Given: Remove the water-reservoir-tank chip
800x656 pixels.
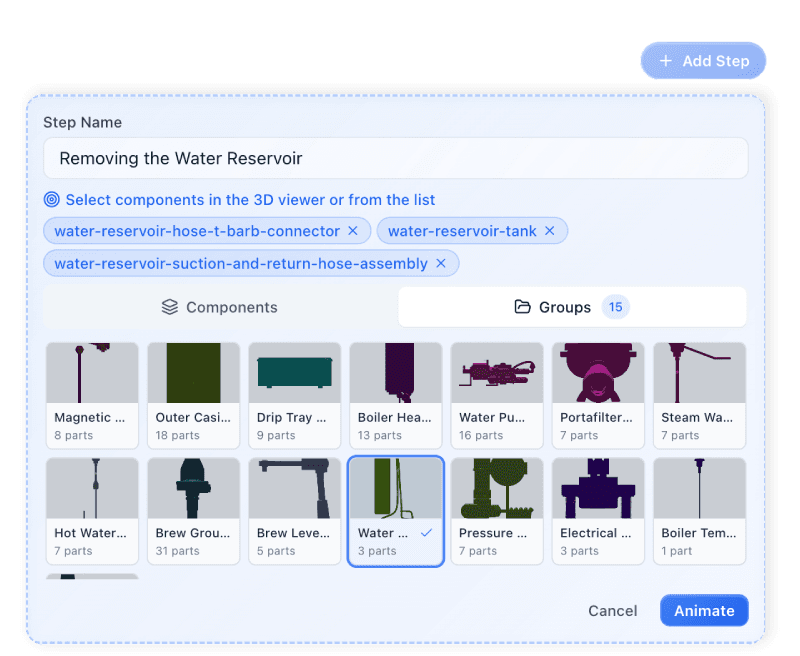Looking at the screenshot, I should click(549, 231).
